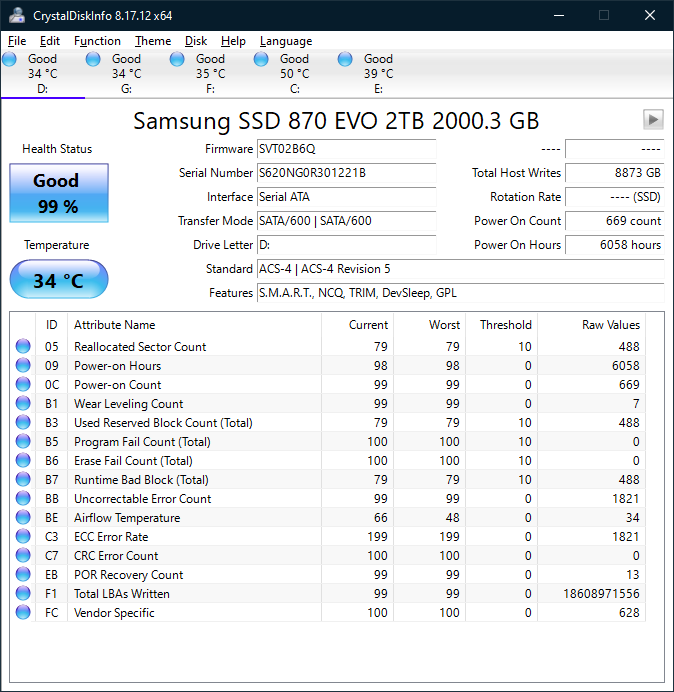Click status orb for Total LBAs Written
This screenshot has width=674, height=692.
[x=23, y=593]
